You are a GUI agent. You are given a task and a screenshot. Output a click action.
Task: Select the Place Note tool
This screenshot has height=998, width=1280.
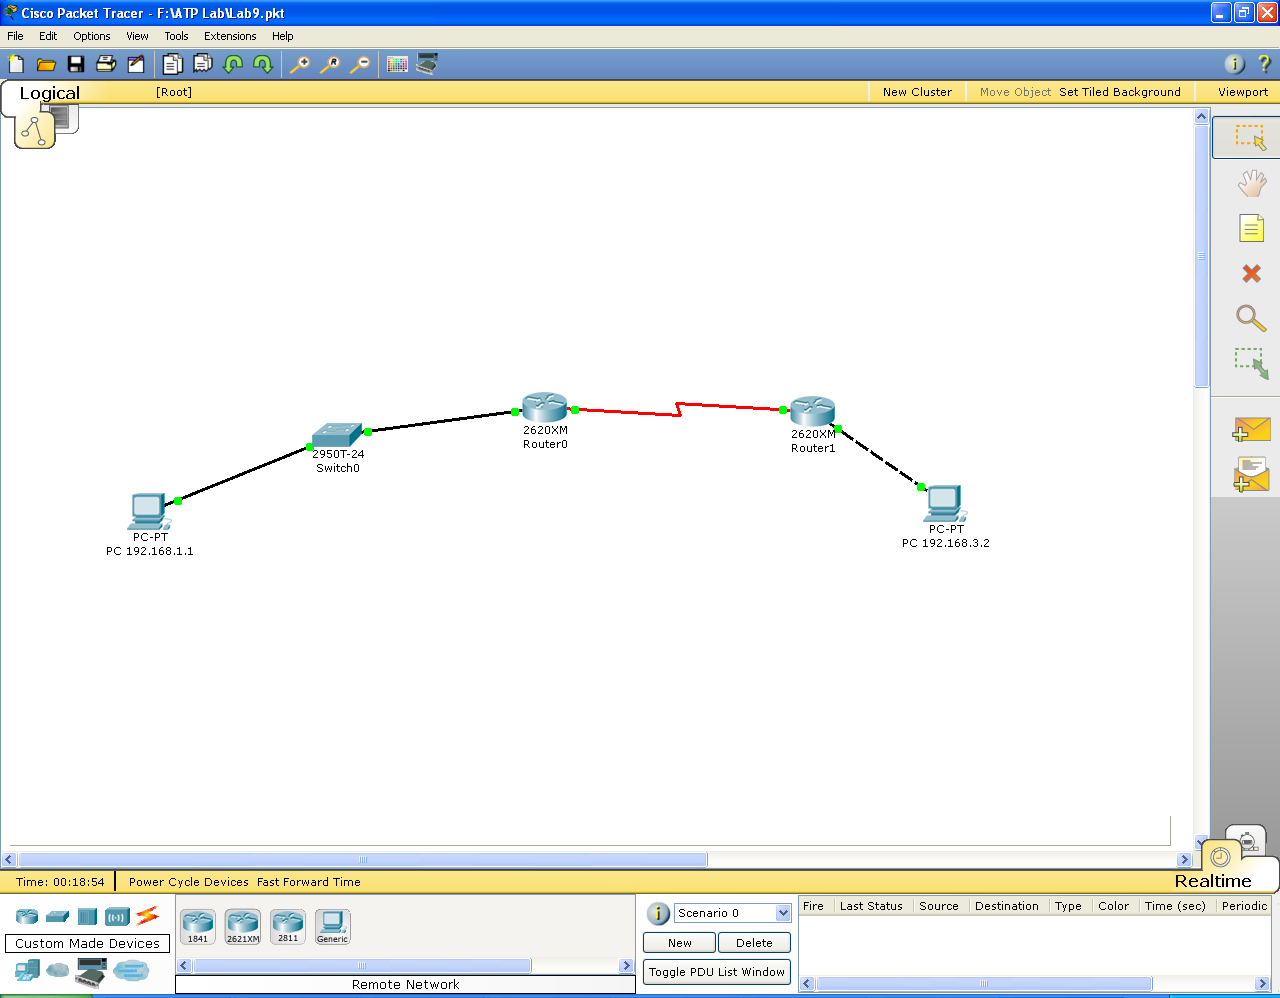click(x=1251, y=228)
